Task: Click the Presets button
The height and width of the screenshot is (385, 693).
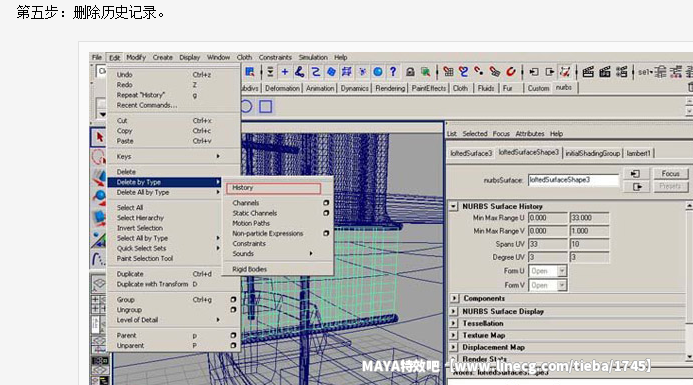Action: (x=670, y=187)
